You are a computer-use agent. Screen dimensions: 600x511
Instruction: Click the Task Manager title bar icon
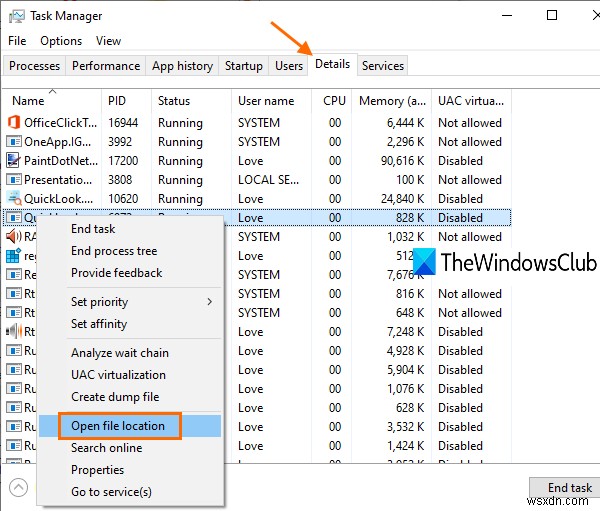point(17,16)
